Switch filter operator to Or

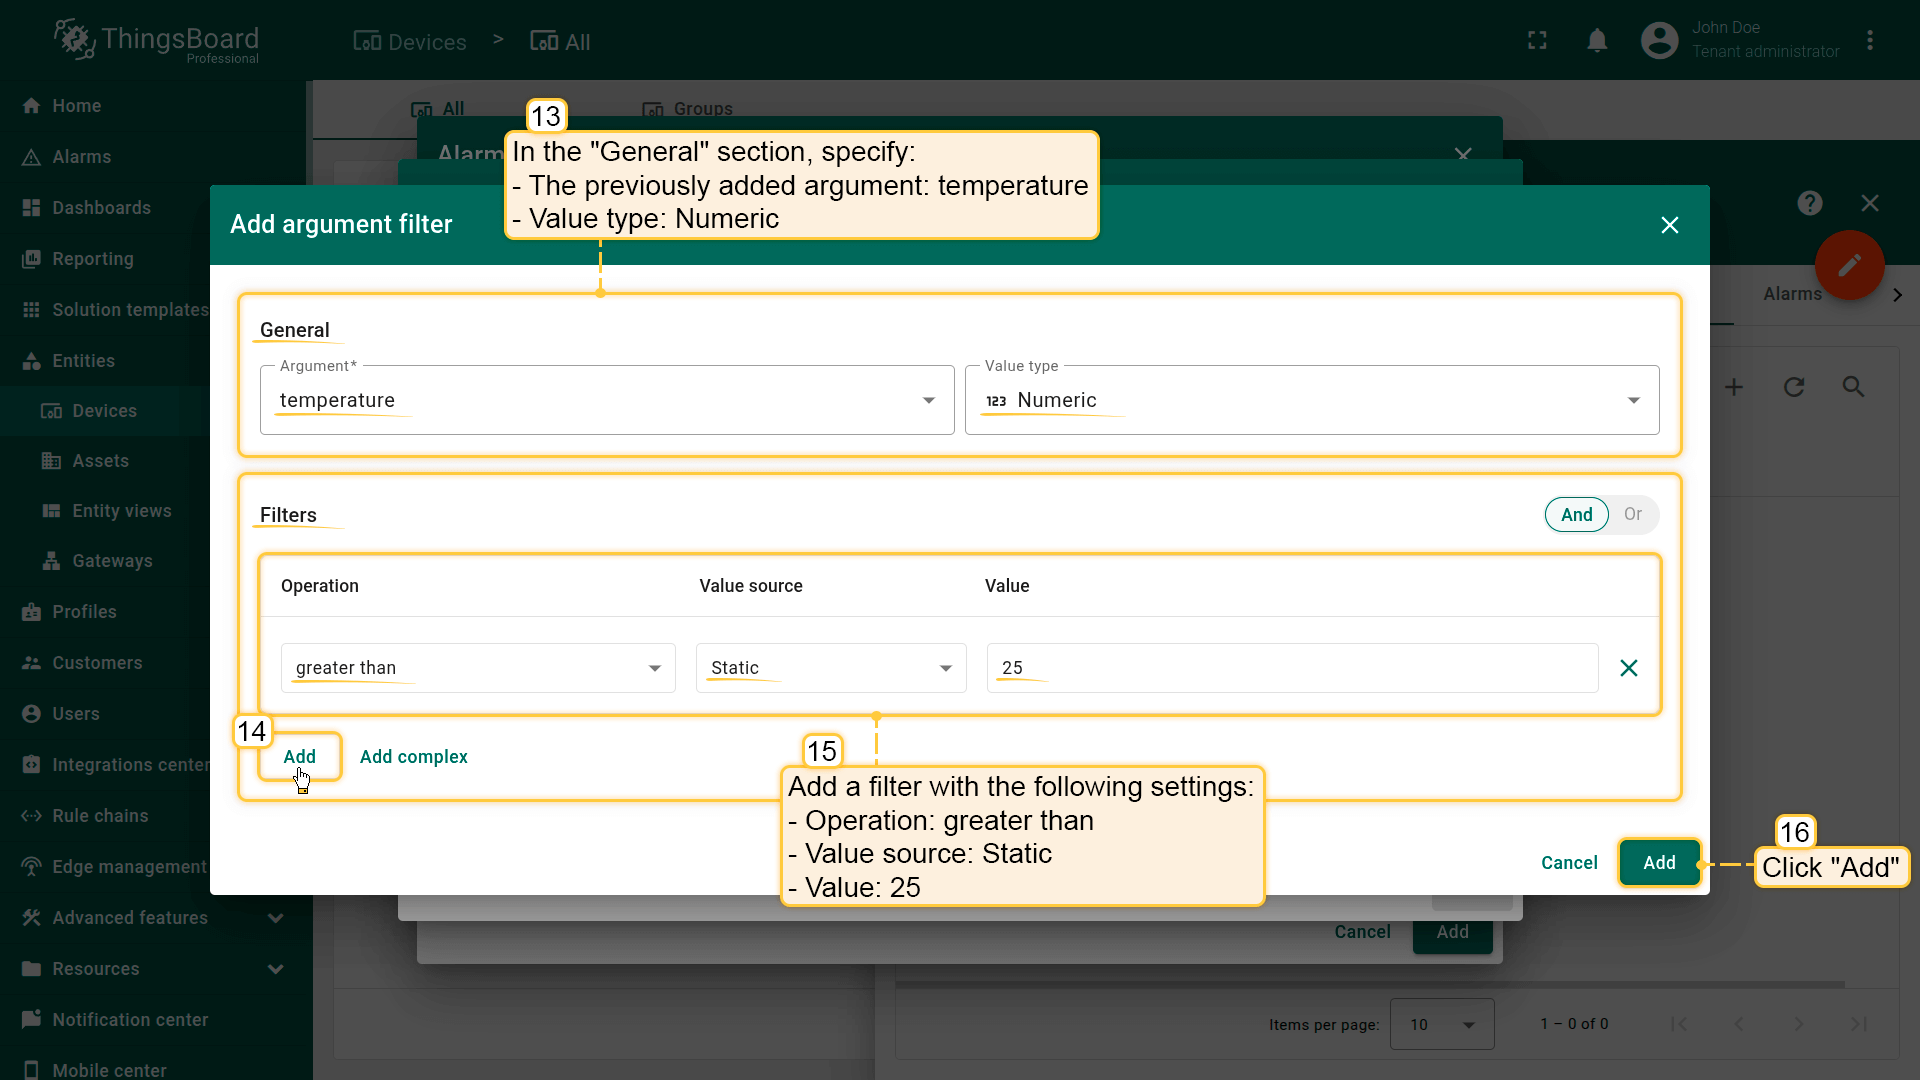(1632, 515)
